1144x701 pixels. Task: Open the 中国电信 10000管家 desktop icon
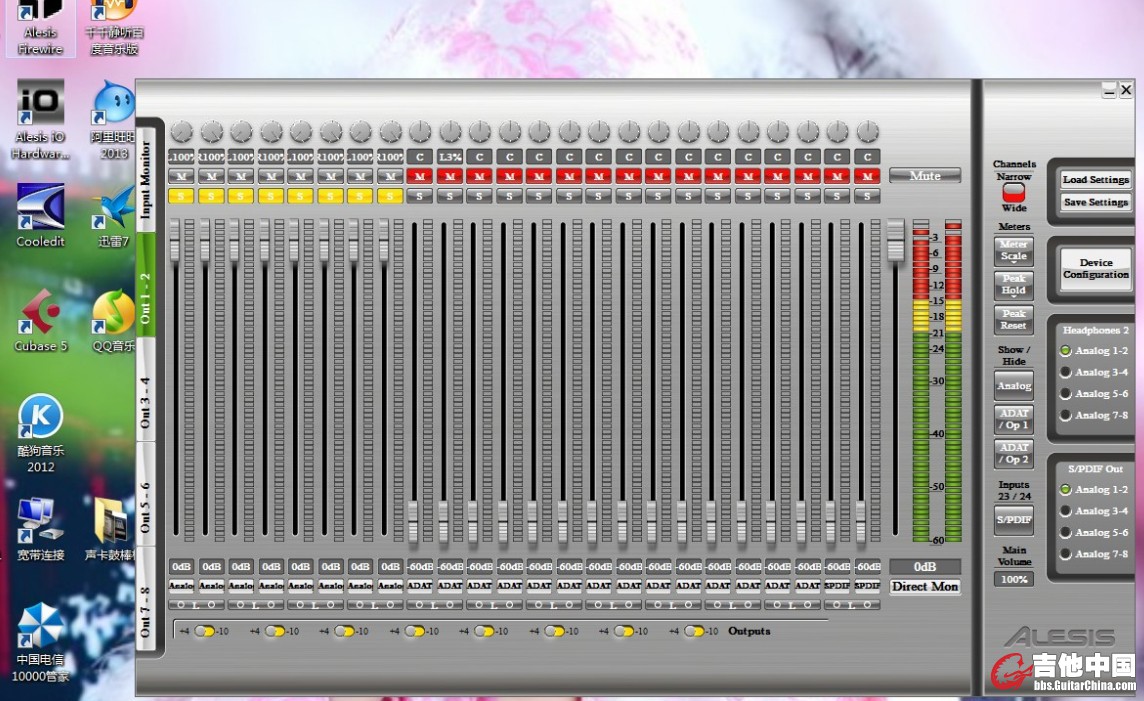pyautogui.click(x=41, y=642)
